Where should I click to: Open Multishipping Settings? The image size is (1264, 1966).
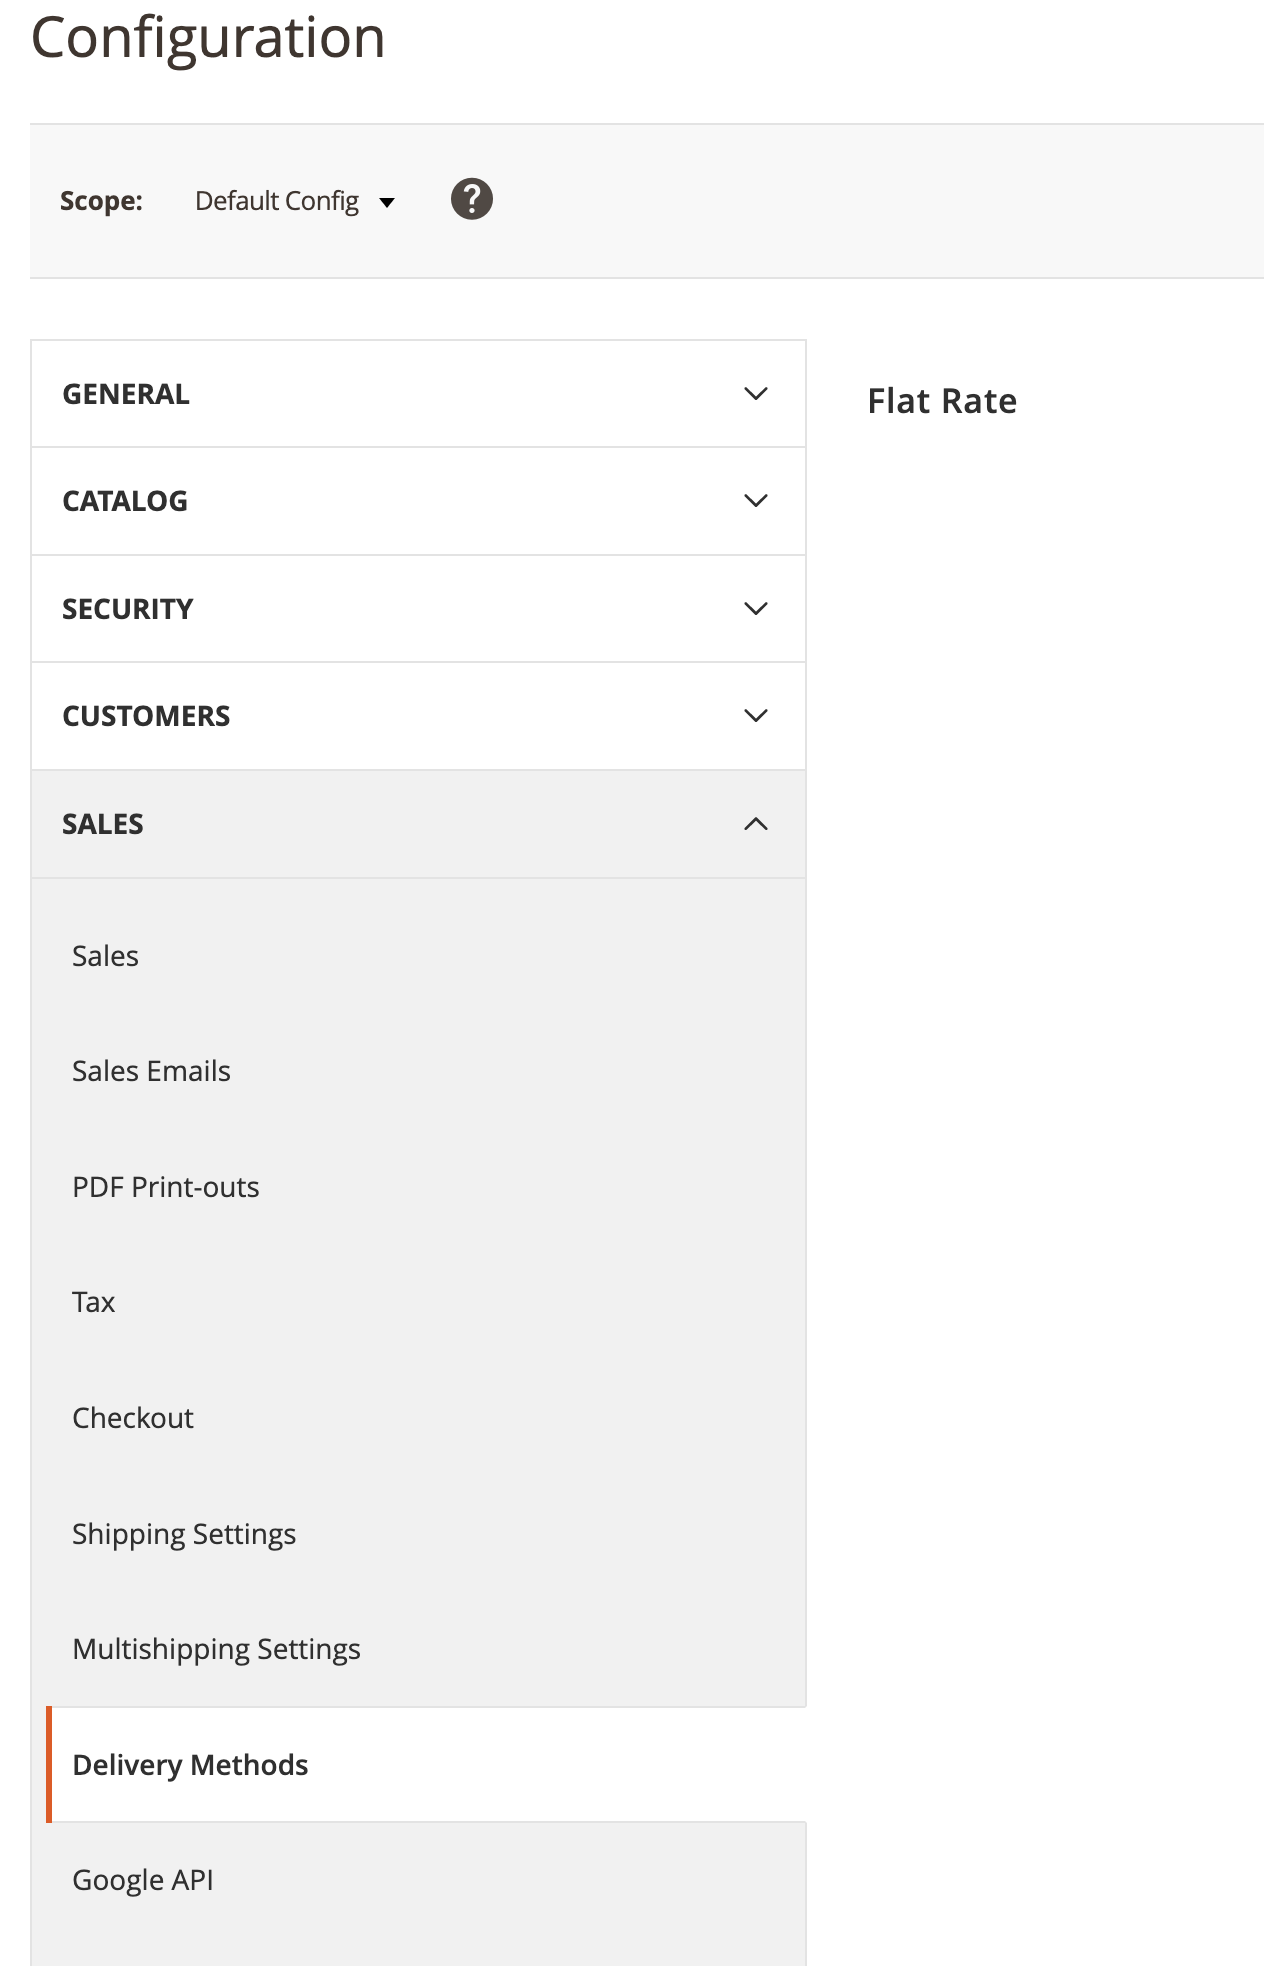216,1649
